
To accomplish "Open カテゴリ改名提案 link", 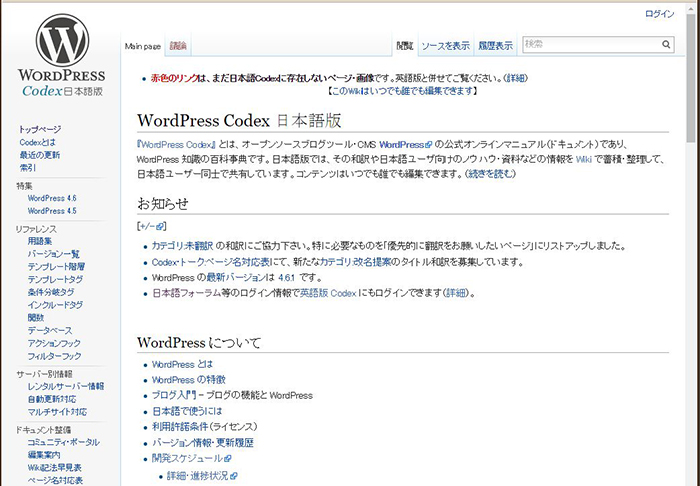I will pos(355,262).
